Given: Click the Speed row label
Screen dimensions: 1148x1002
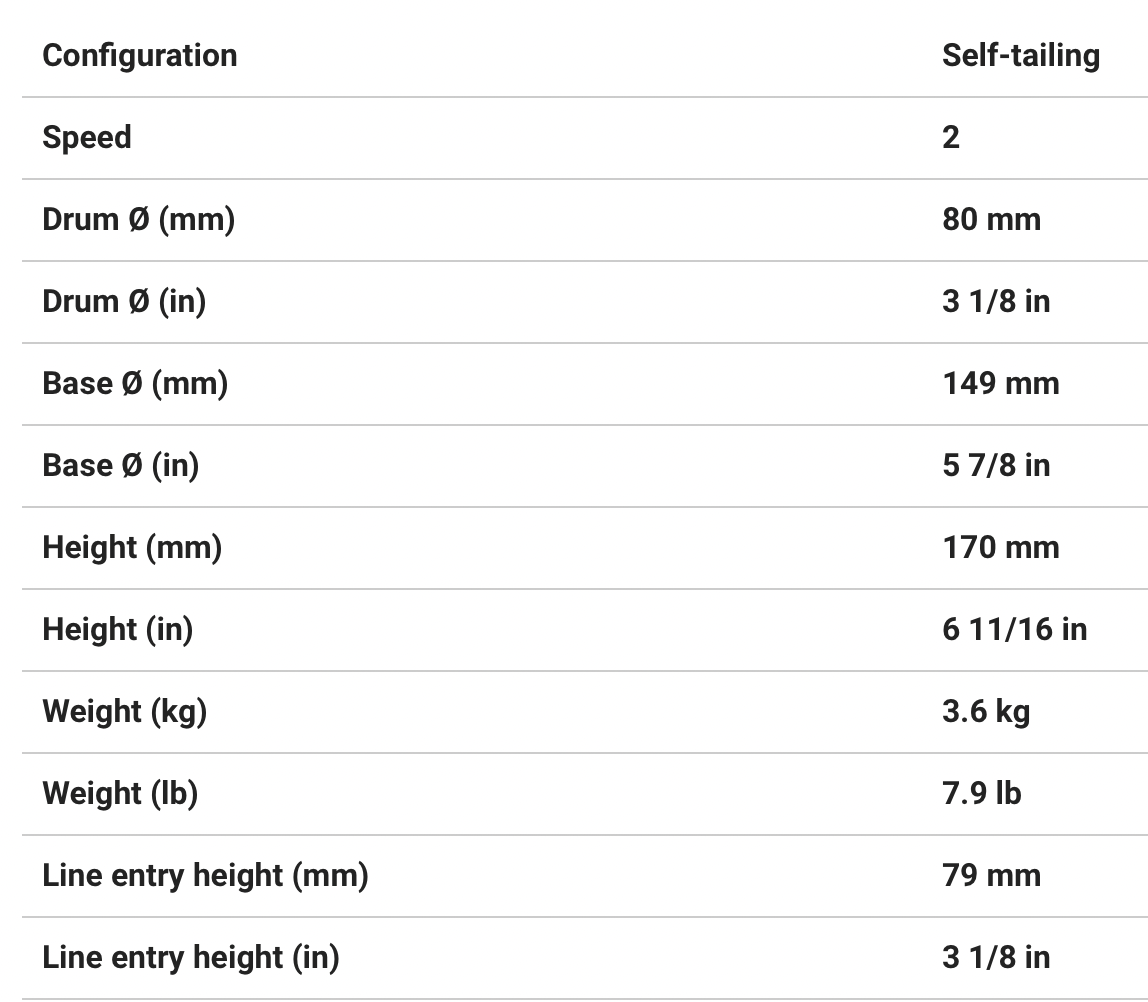Looking at the screenshot, I should [x=87, y=137].
